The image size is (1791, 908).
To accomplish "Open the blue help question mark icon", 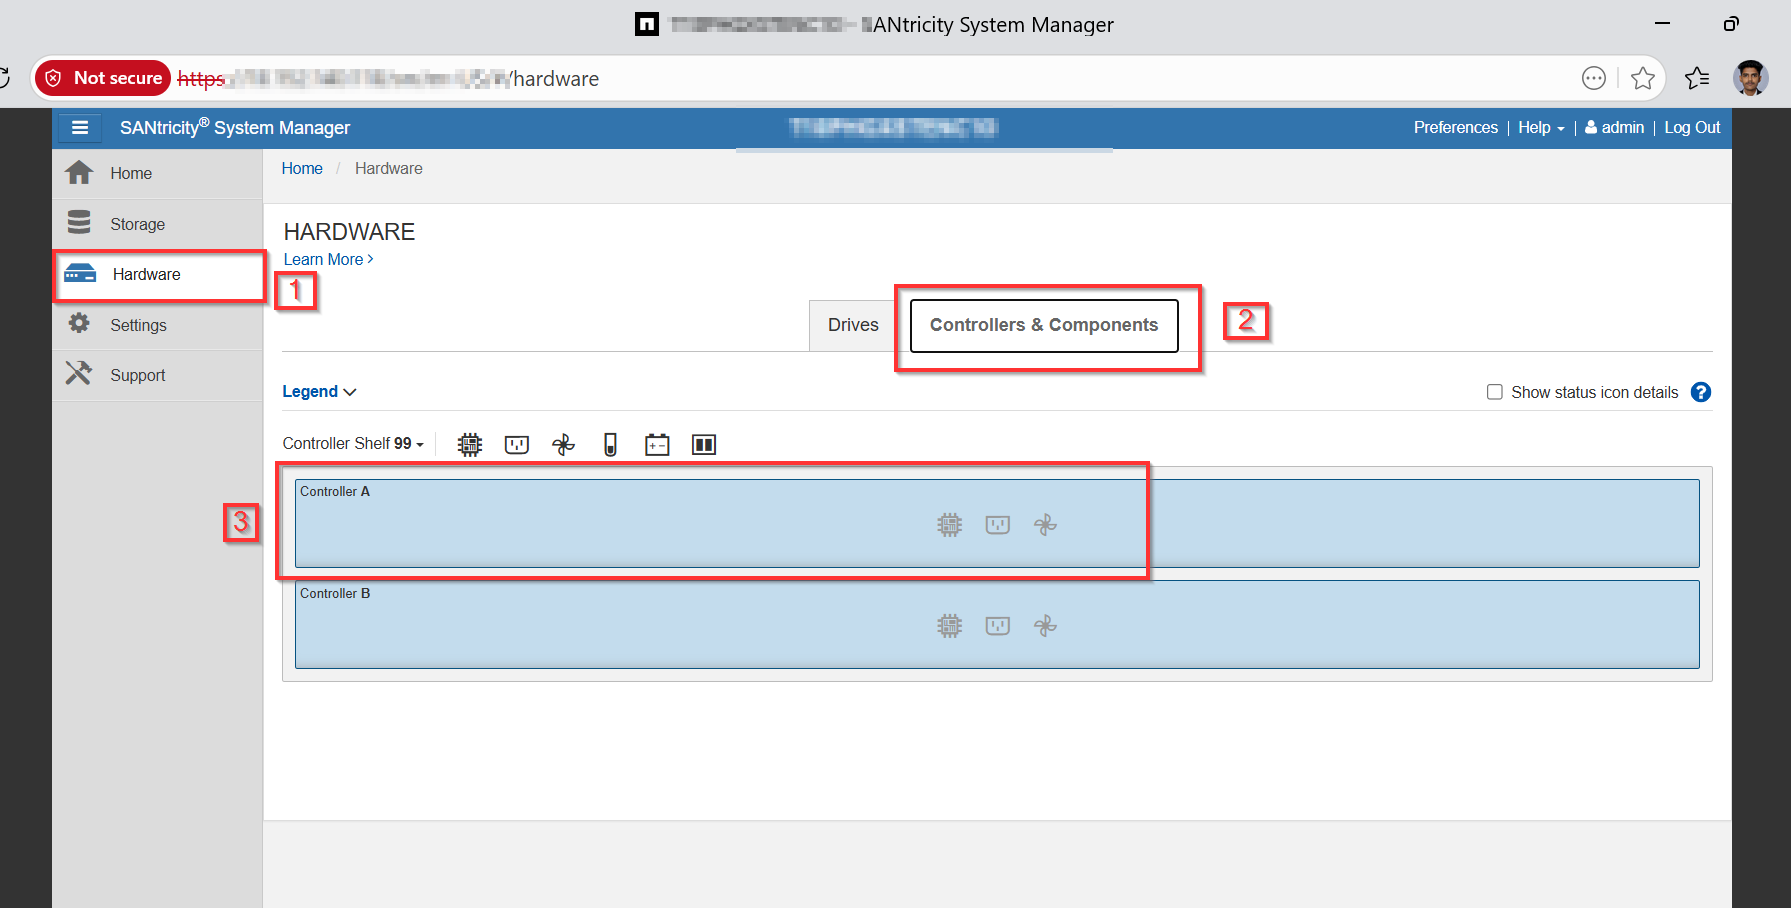I will tap(1700, 392).
